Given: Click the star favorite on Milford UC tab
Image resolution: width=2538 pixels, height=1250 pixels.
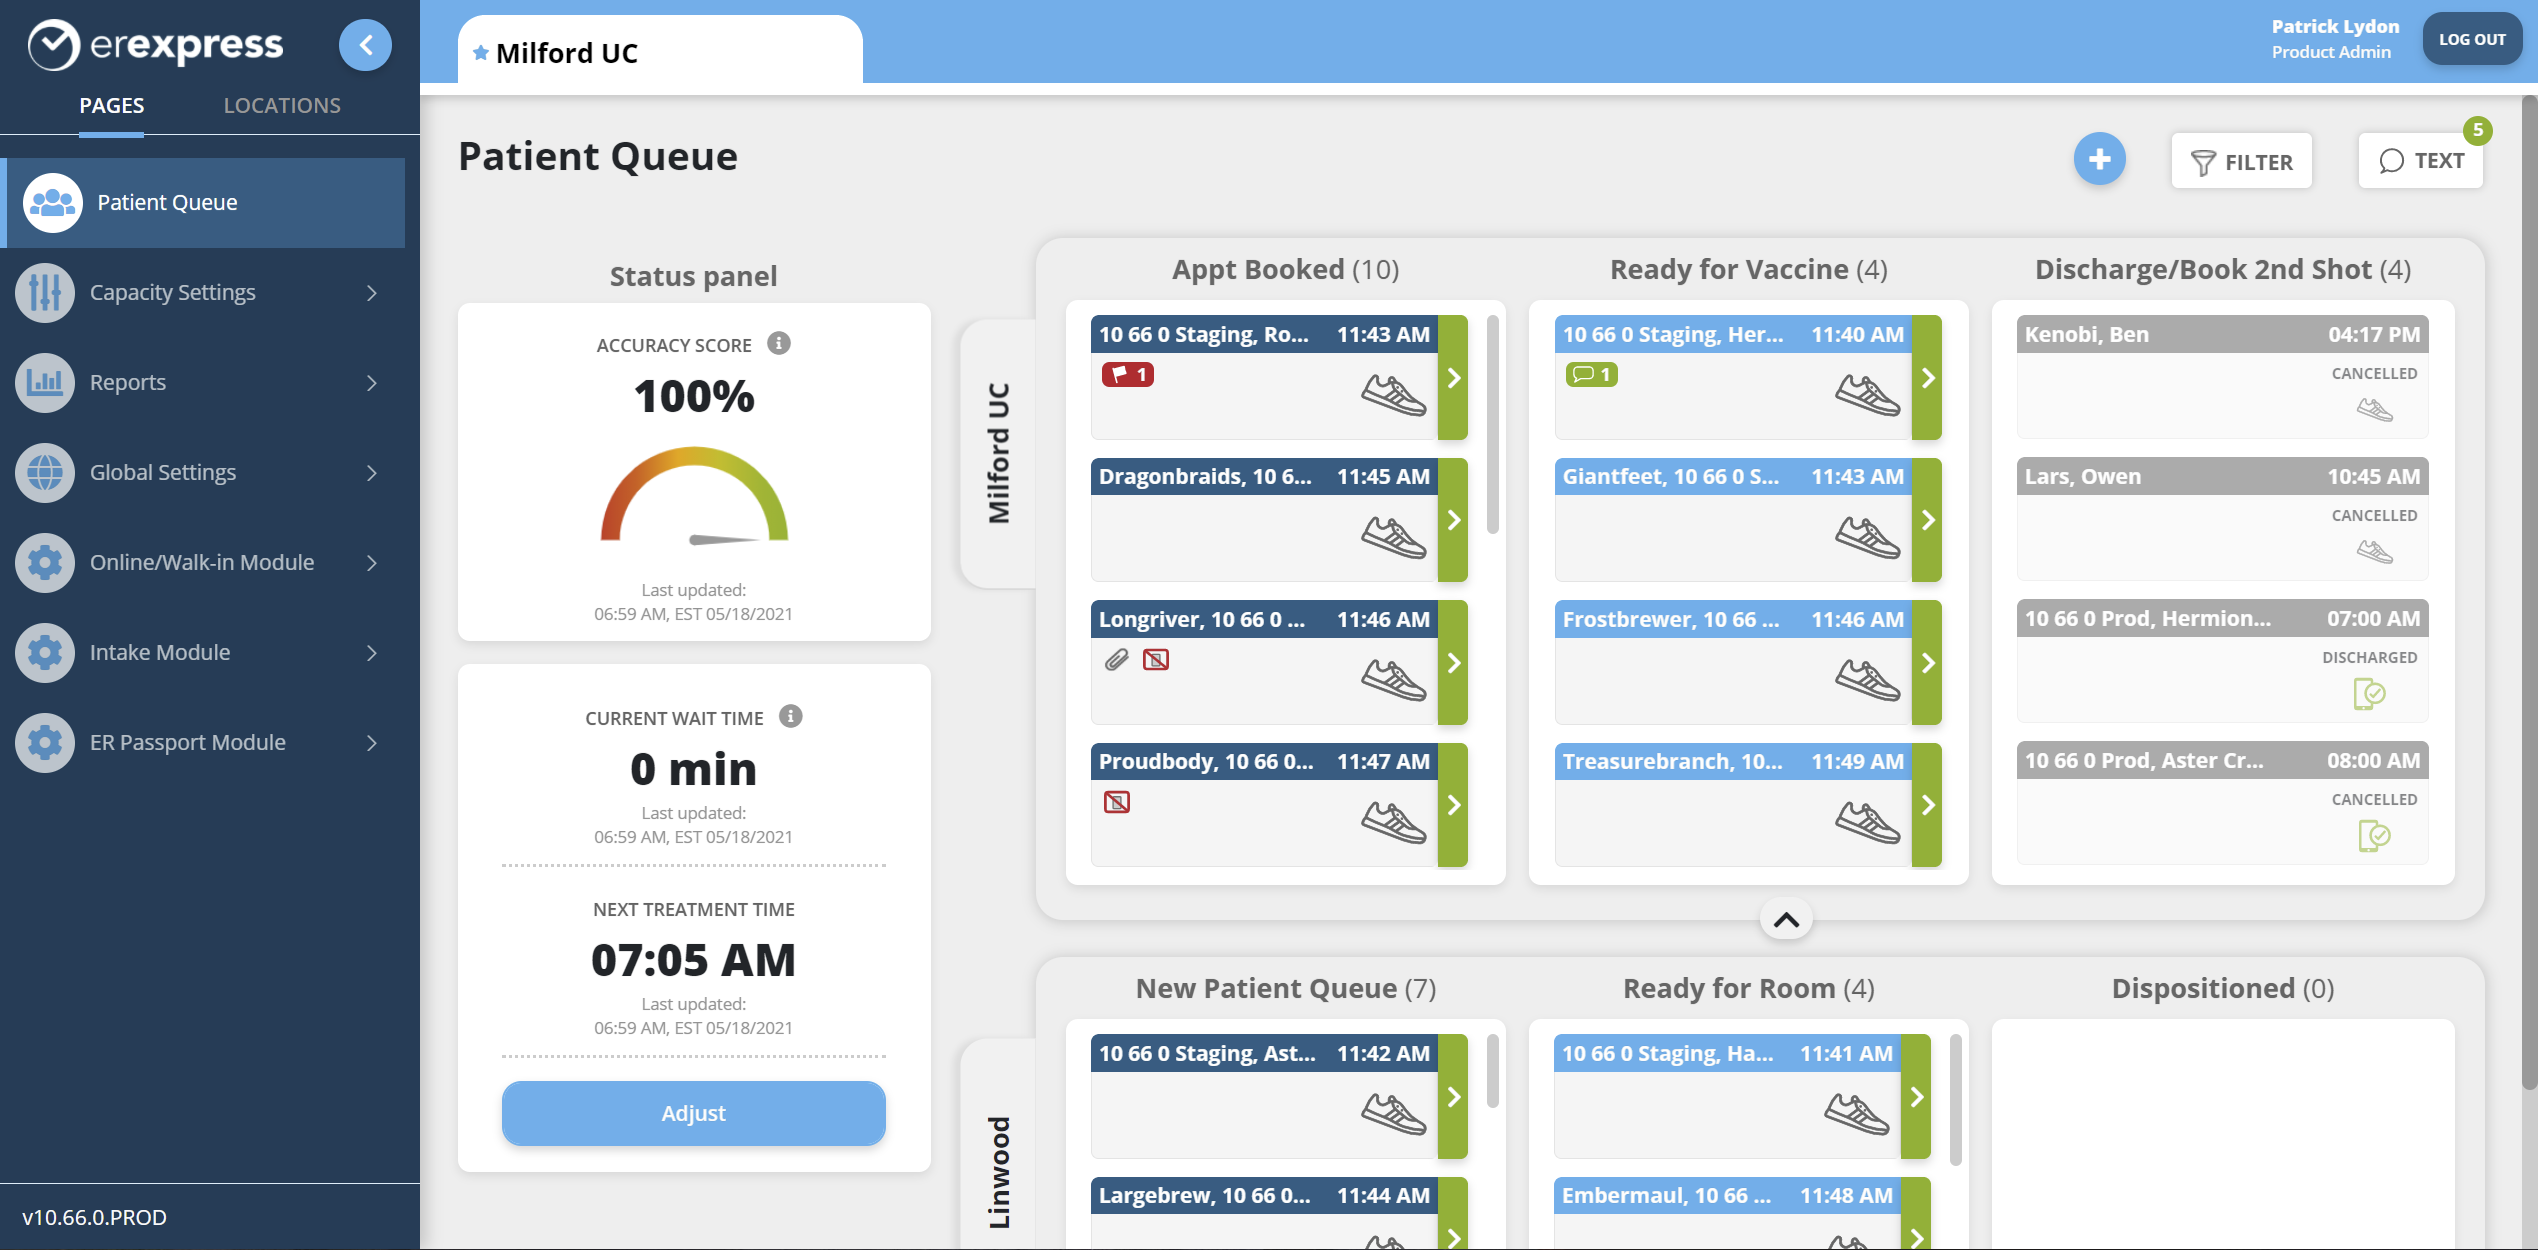Looking at the screenshot, I should pyautogui.click(x=481, y=53).
